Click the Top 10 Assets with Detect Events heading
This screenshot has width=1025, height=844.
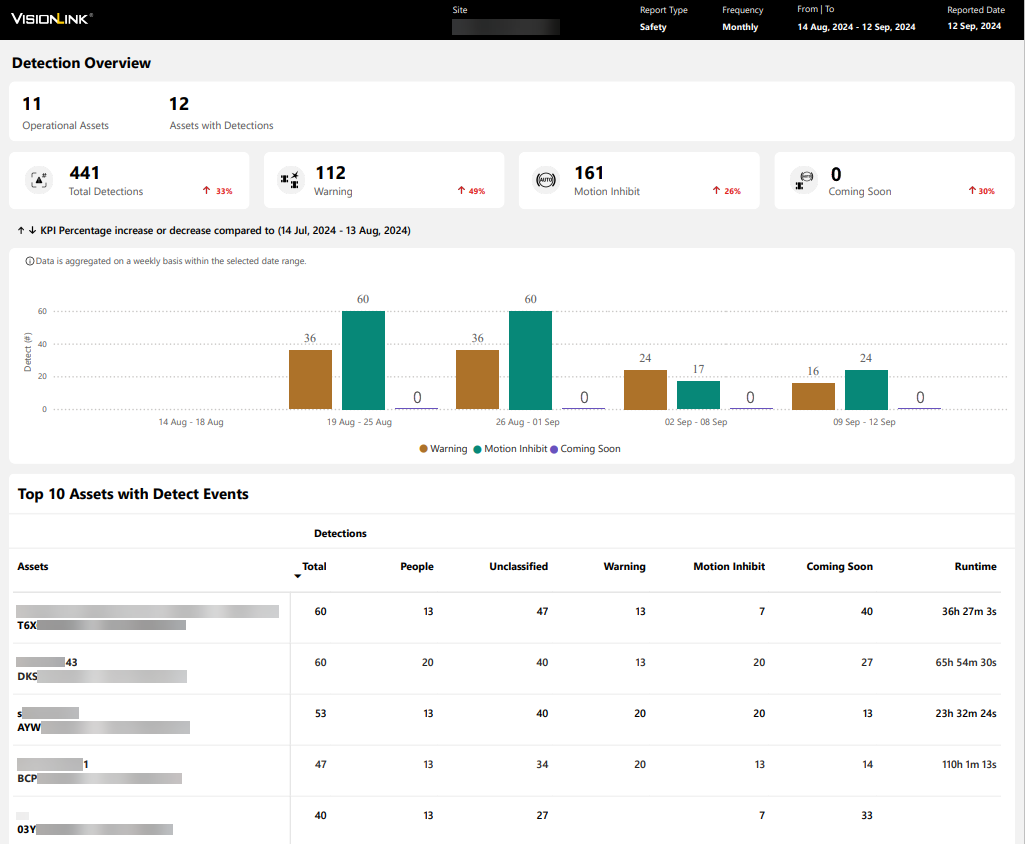[x=133, y=494]
